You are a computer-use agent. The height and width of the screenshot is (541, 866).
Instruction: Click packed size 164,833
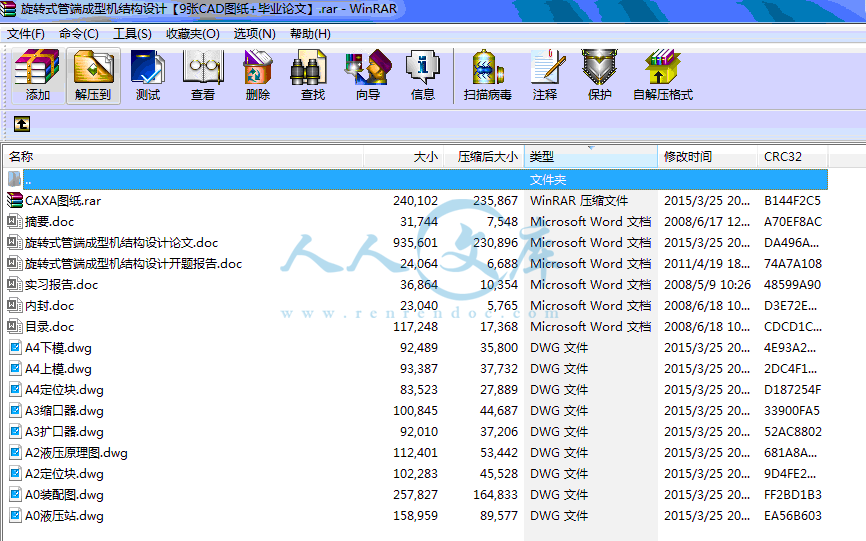click(x=495, y=494)
